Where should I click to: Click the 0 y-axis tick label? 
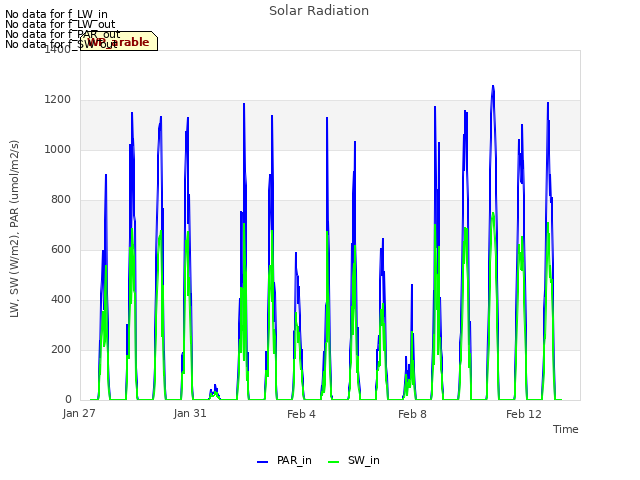tap(68, 400)
